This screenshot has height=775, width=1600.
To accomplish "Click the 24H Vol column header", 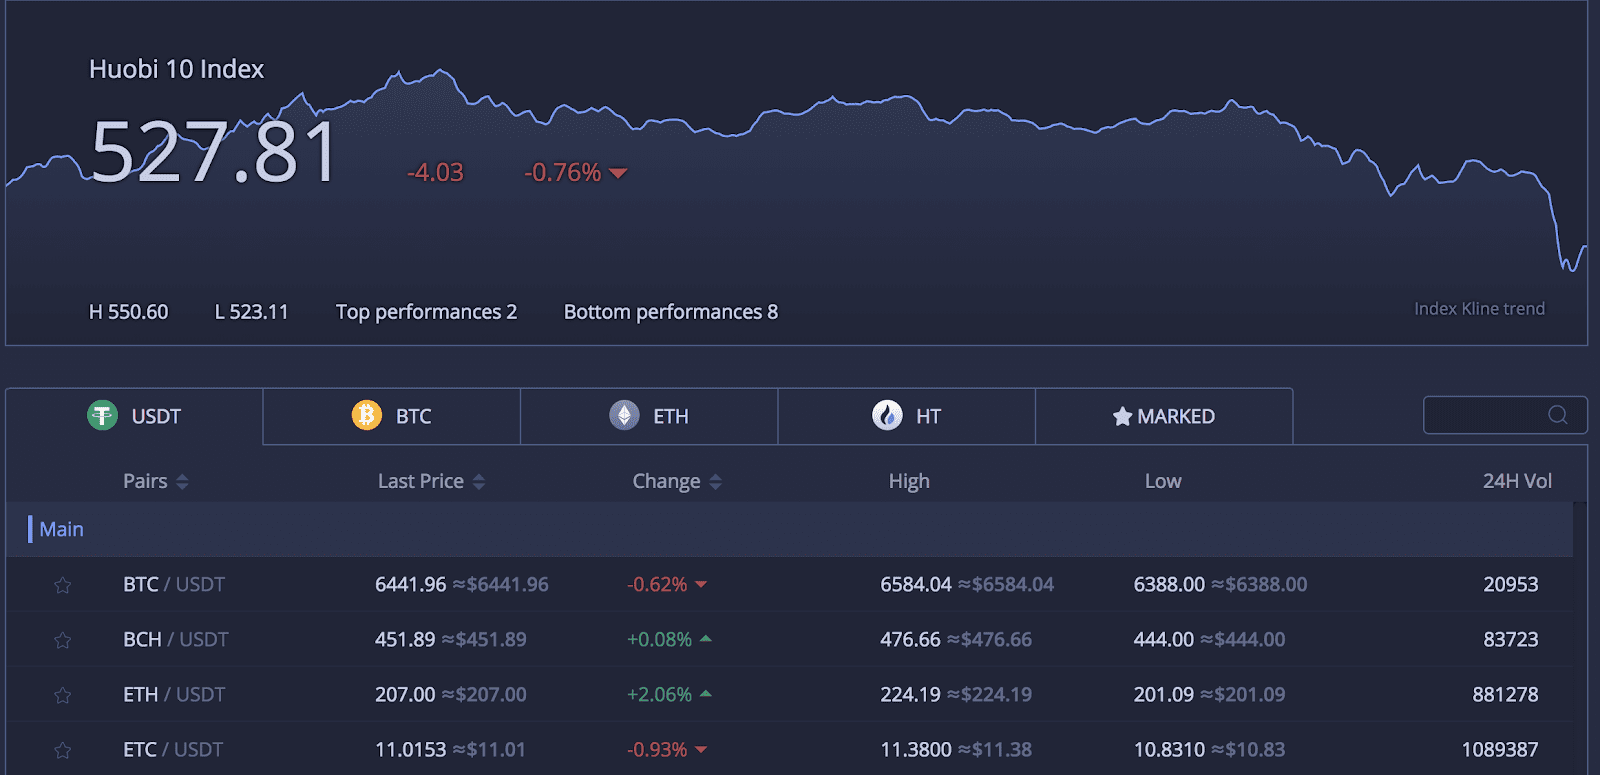I will coord(1517,482).
